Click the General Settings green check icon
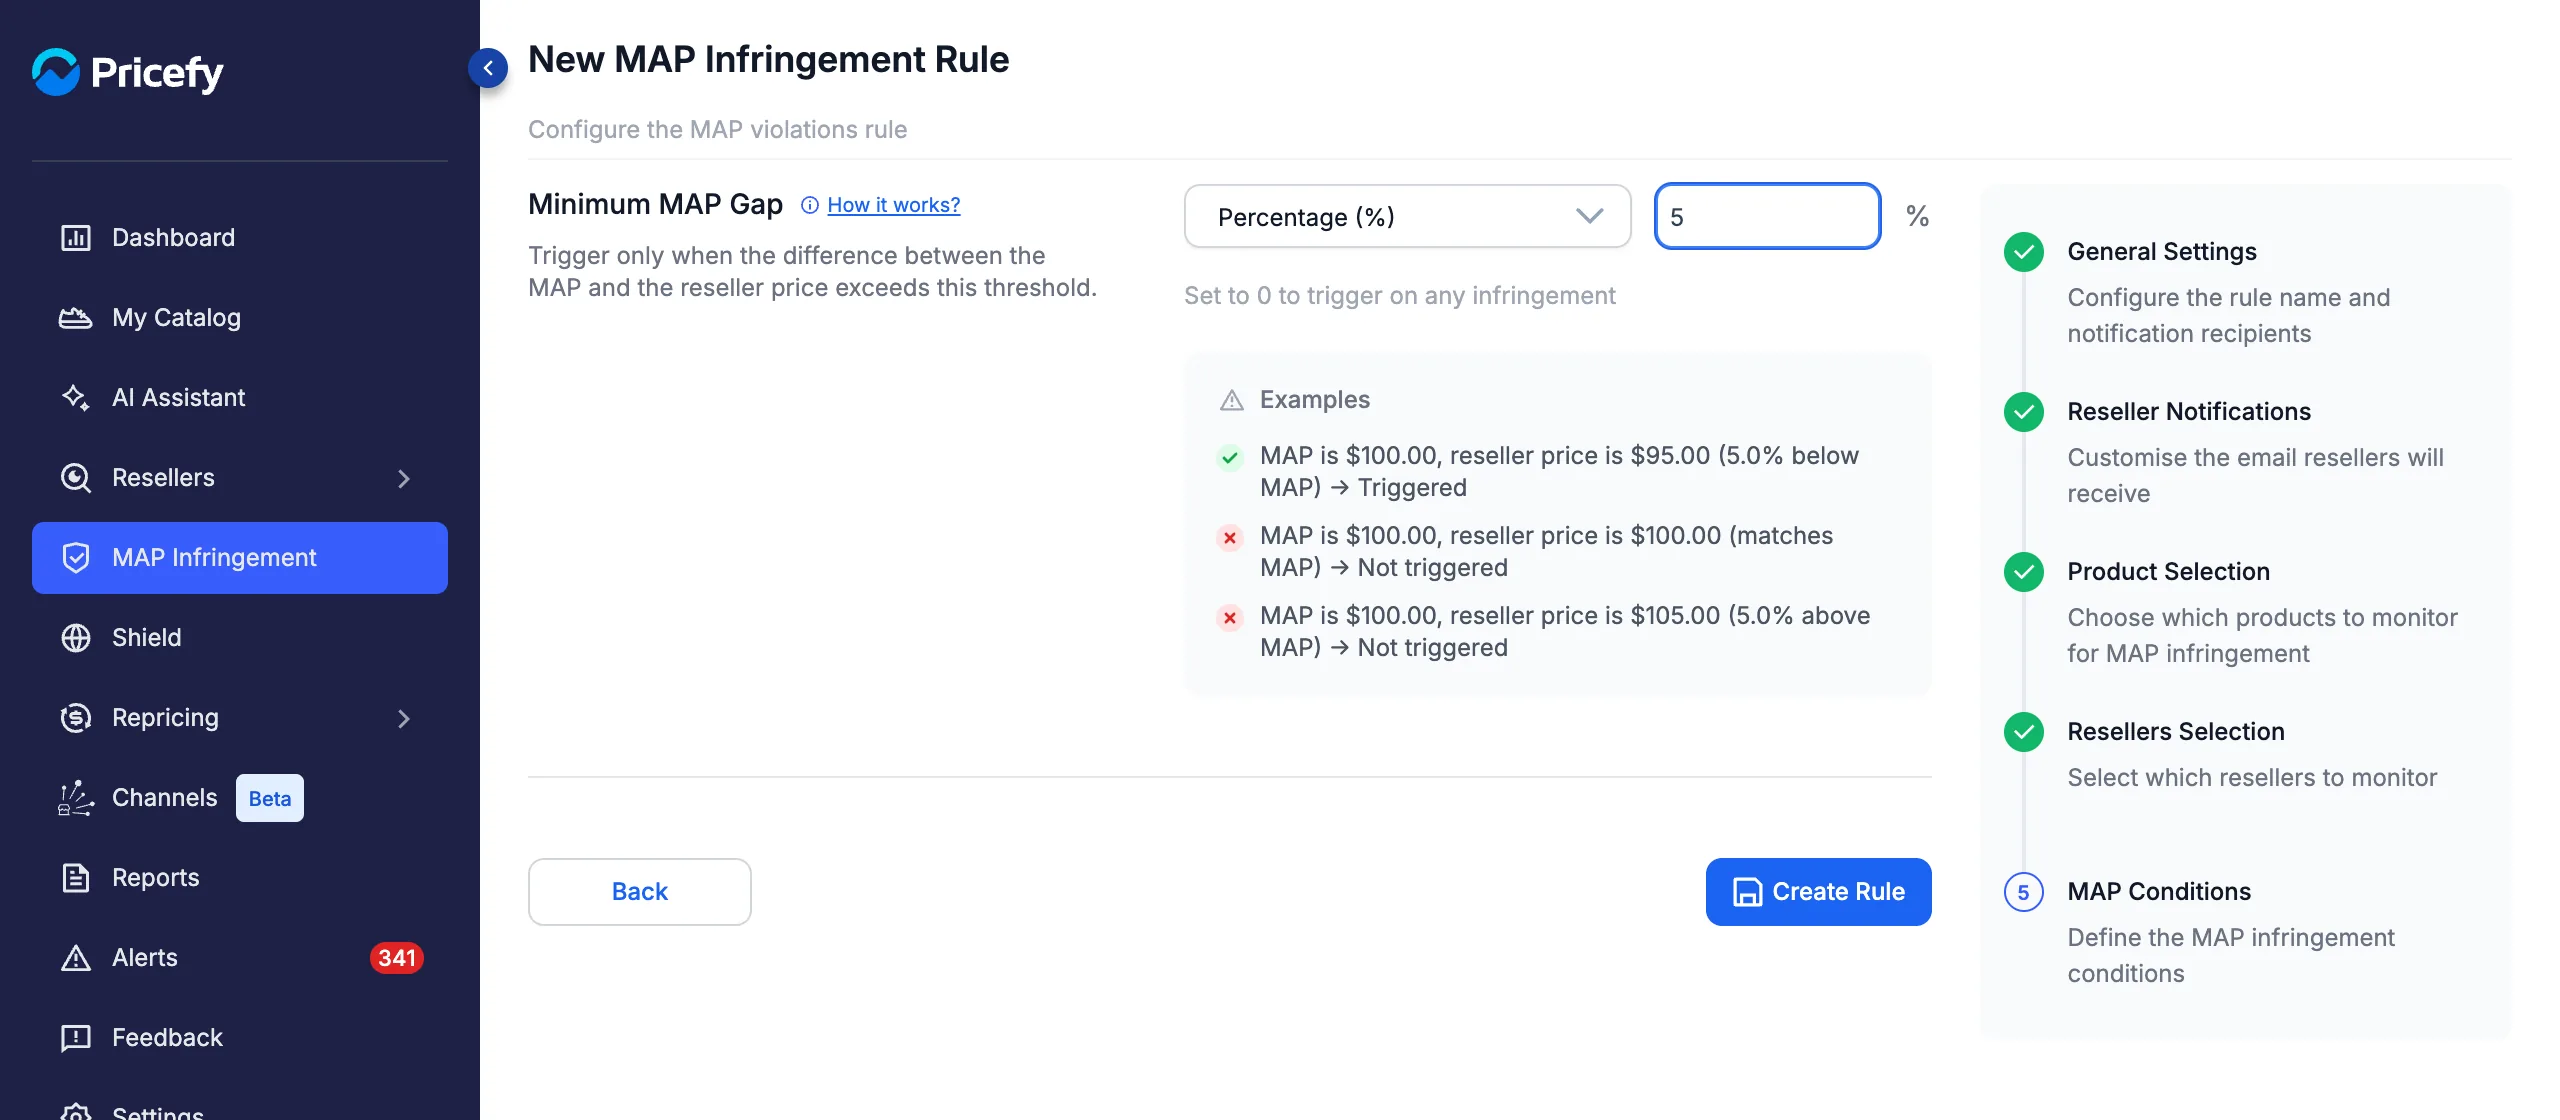The width and height of the screenshot is (2560, 1120). click(x=2024, y=252)
